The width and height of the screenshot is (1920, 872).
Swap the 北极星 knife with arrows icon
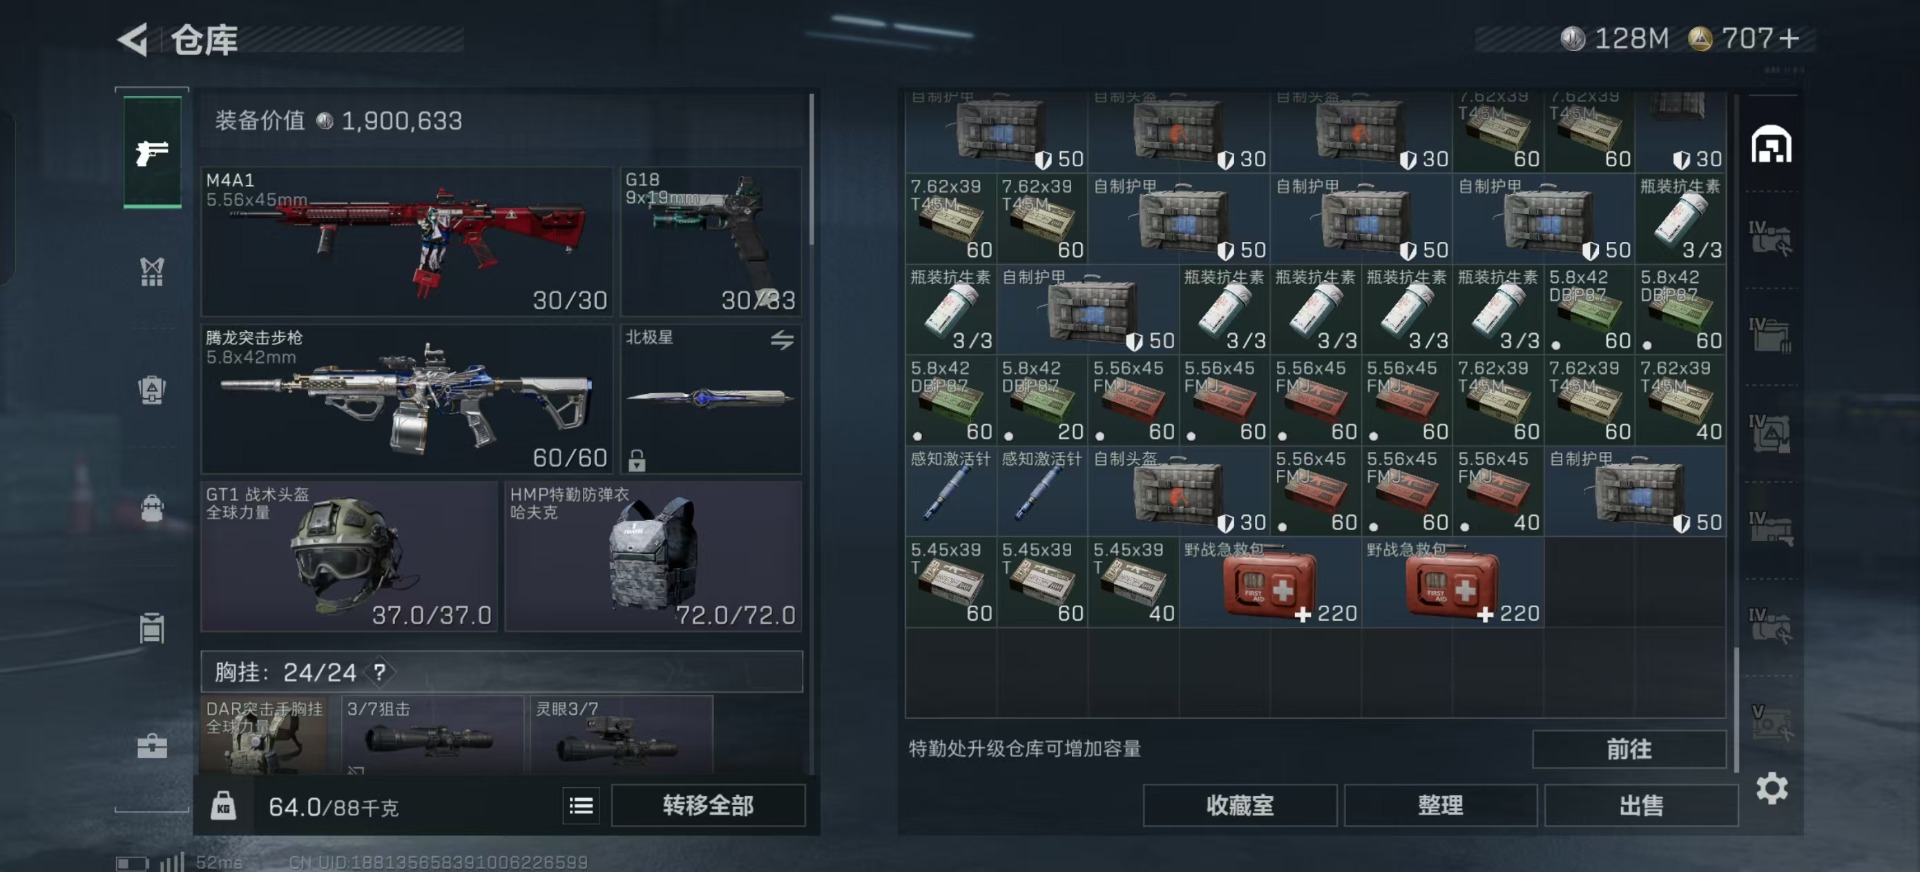coord(782,340)
